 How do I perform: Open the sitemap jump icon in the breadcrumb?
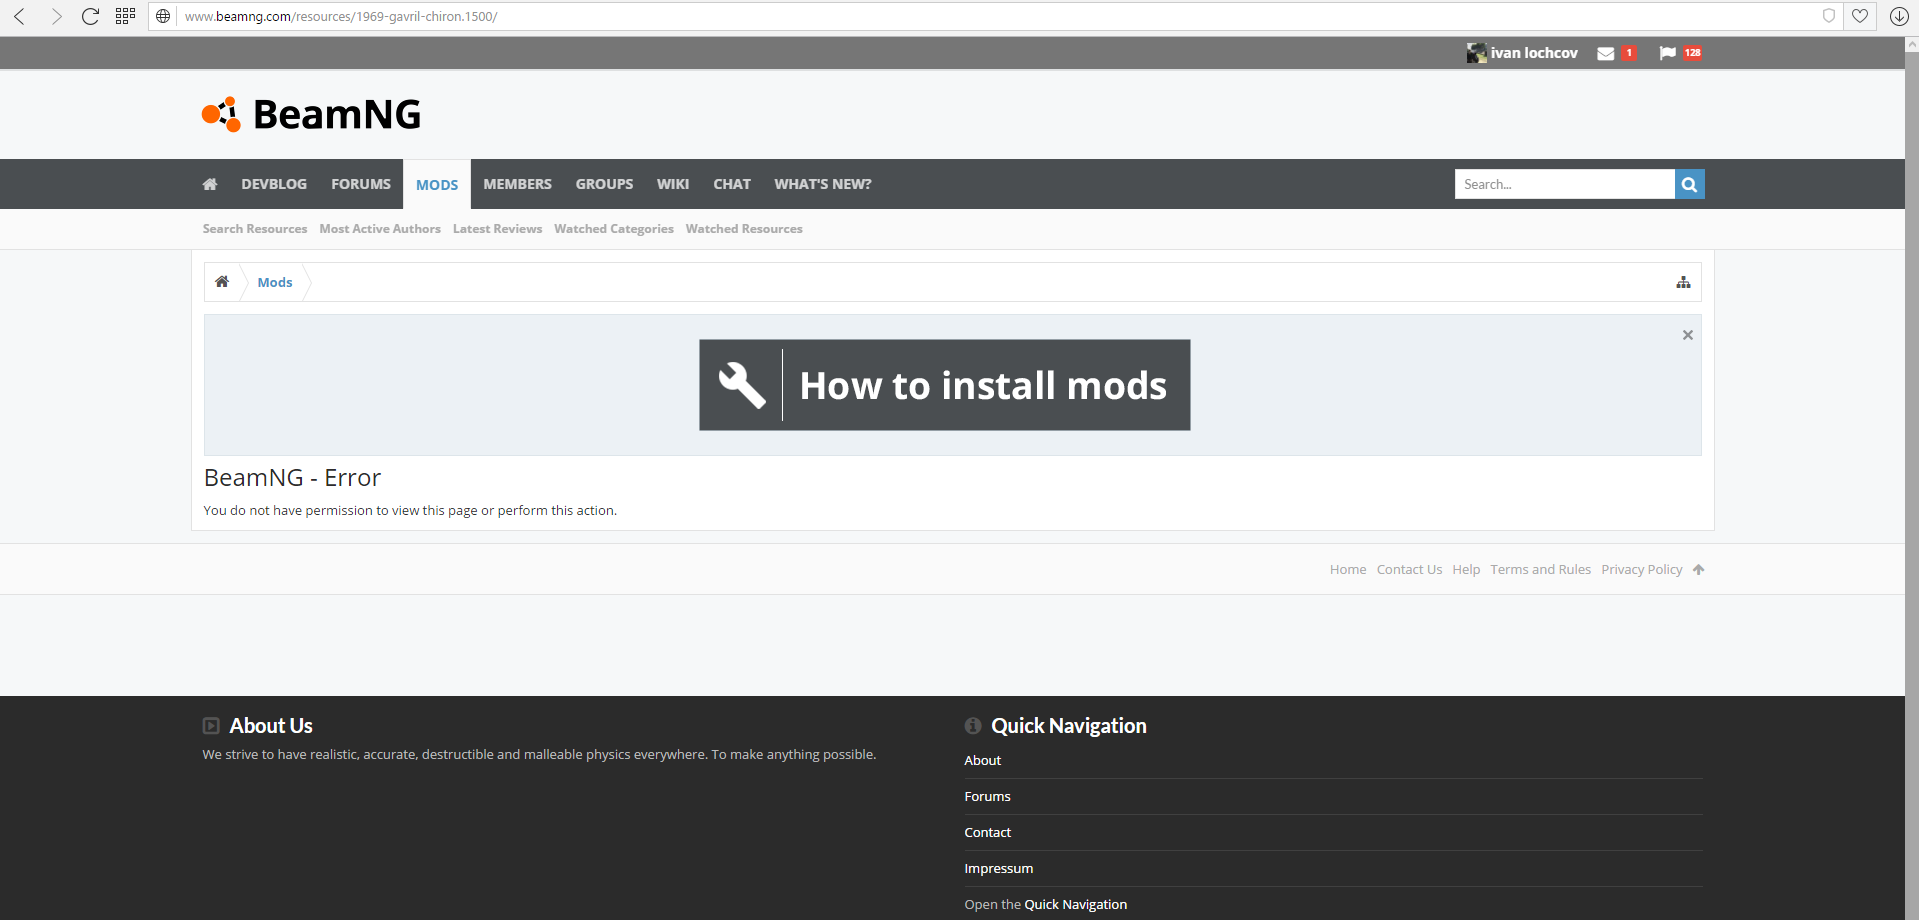(x=1684, y=282)
